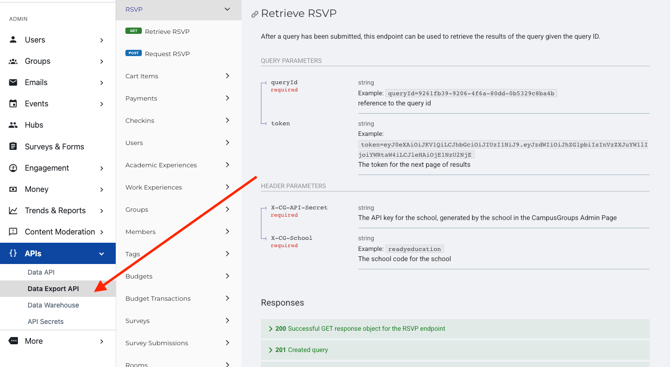The width and height of the screenshot is (670, 367).
Task: Click the X-CG-School parameter name
Action: [x=291, y=238]
